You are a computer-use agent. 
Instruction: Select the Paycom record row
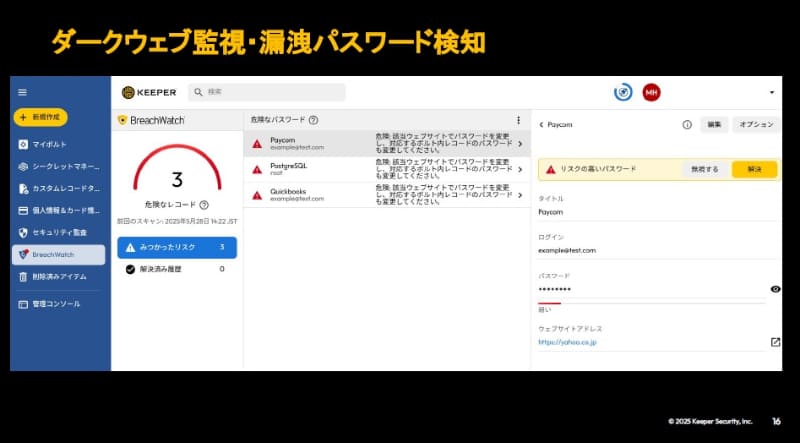(387, 143)
